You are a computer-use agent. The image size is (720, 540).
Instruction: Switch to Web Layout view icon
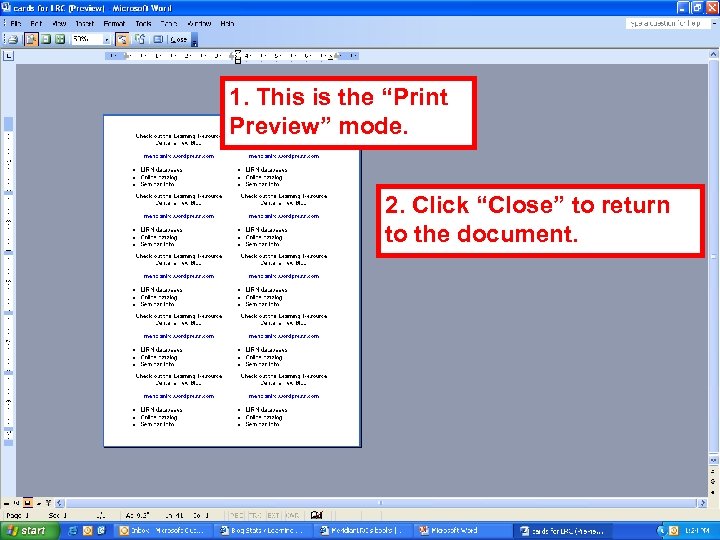tap(17, 504)
